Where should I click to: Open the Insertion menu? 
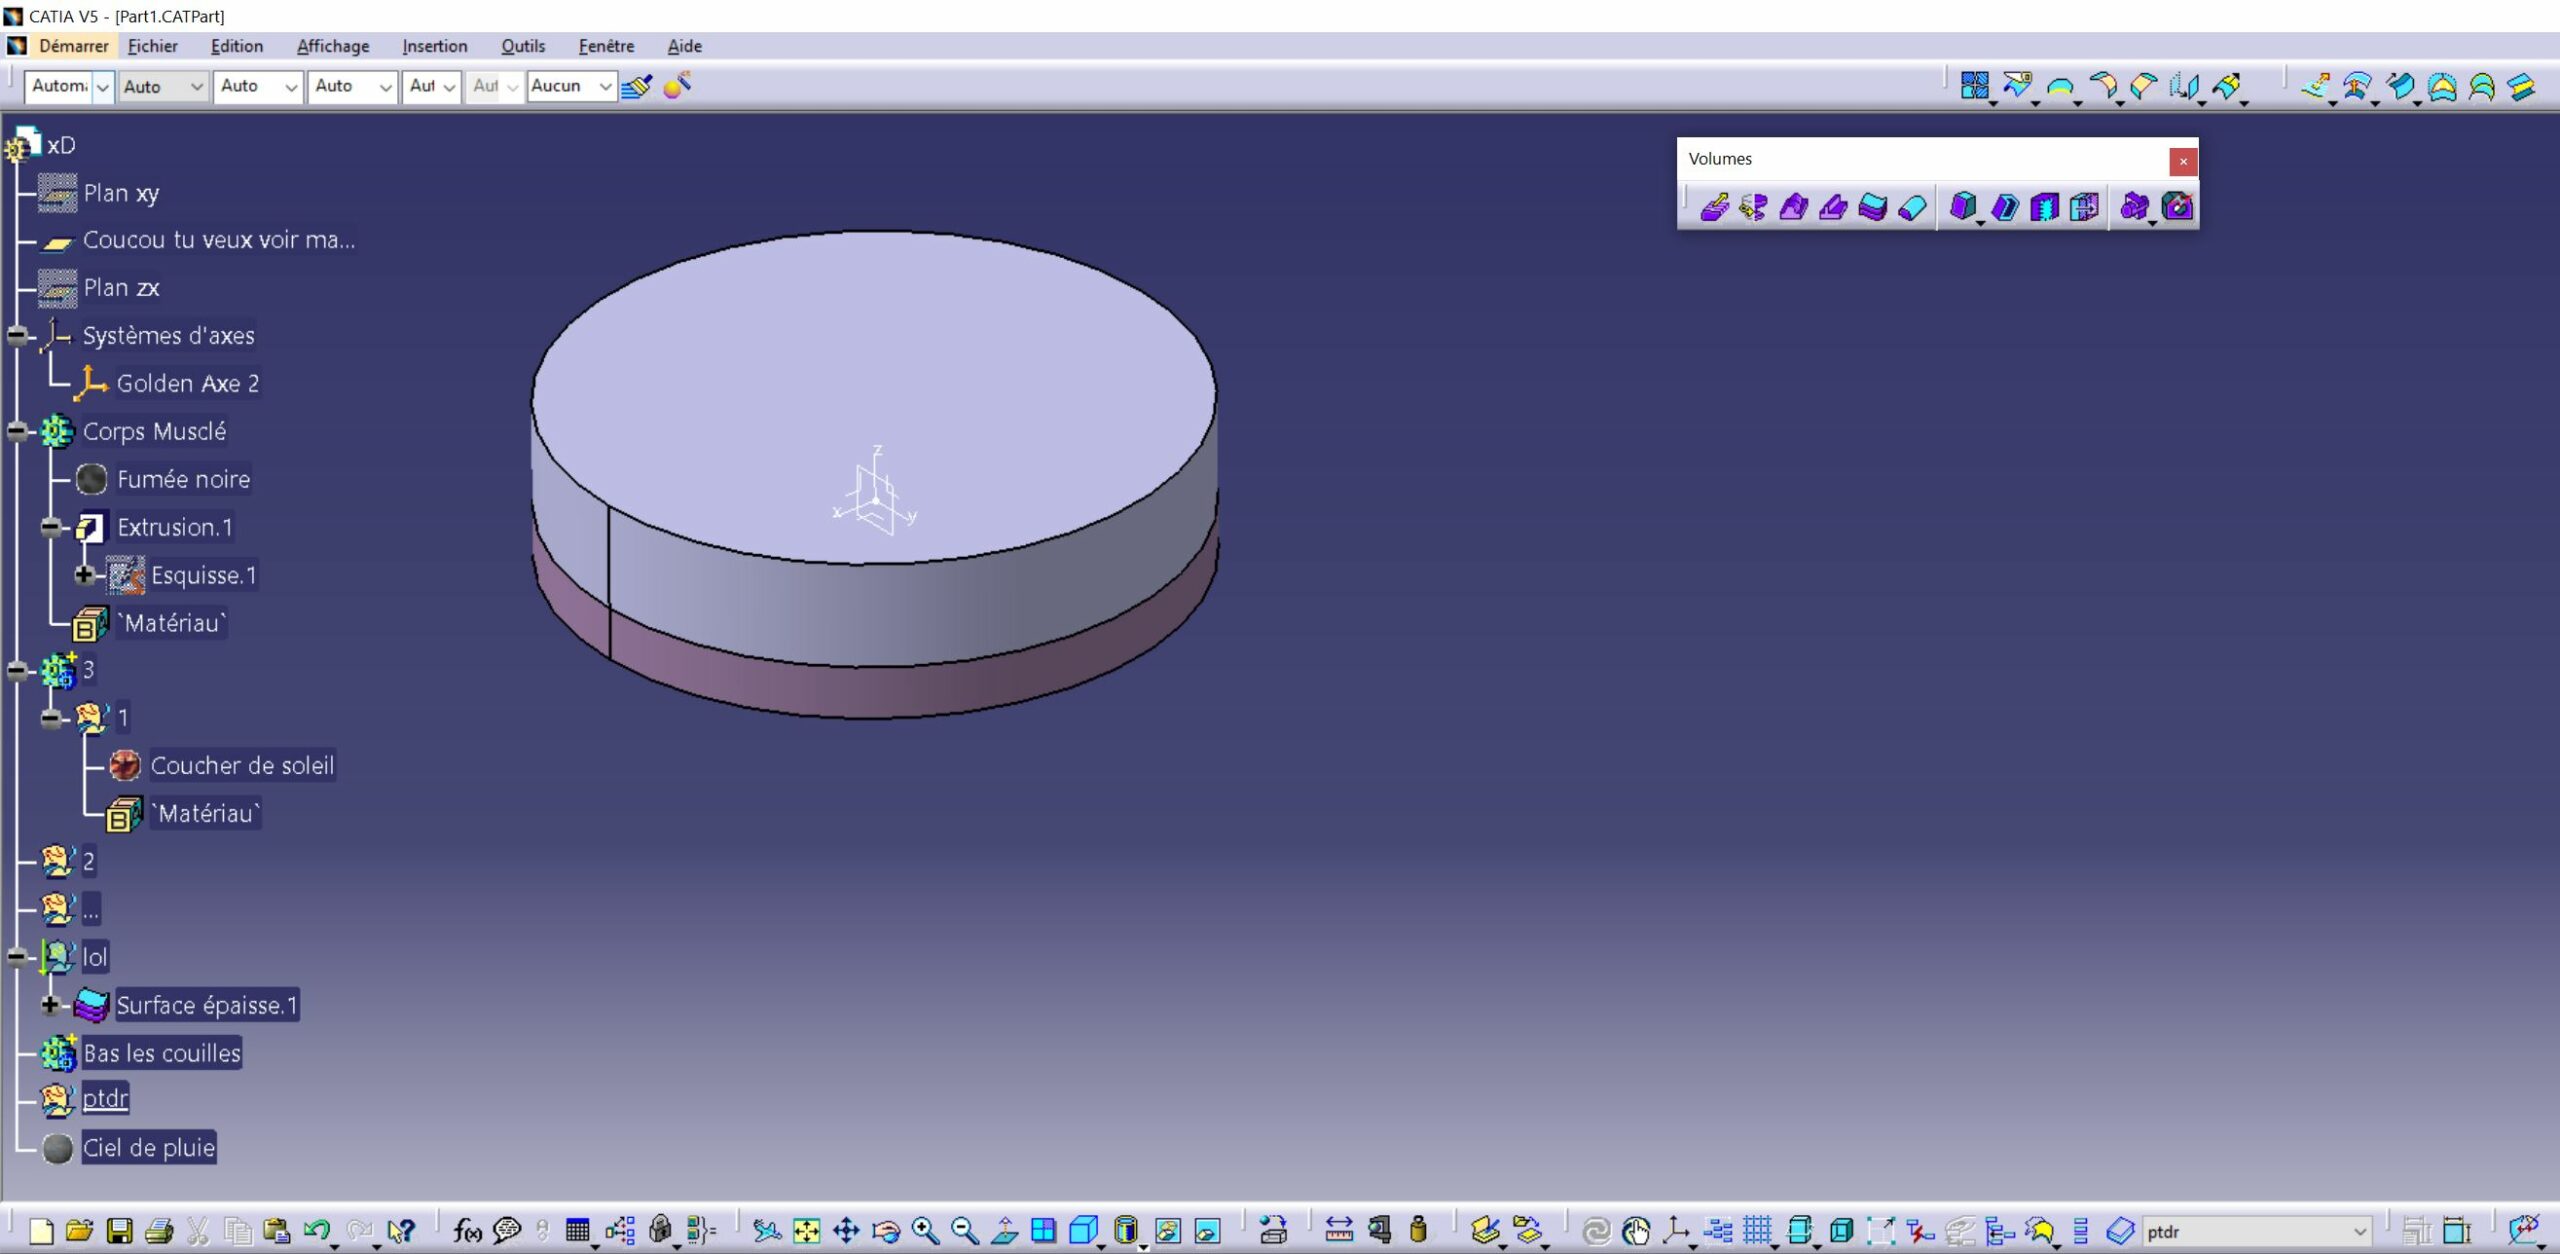pos(434,46)
